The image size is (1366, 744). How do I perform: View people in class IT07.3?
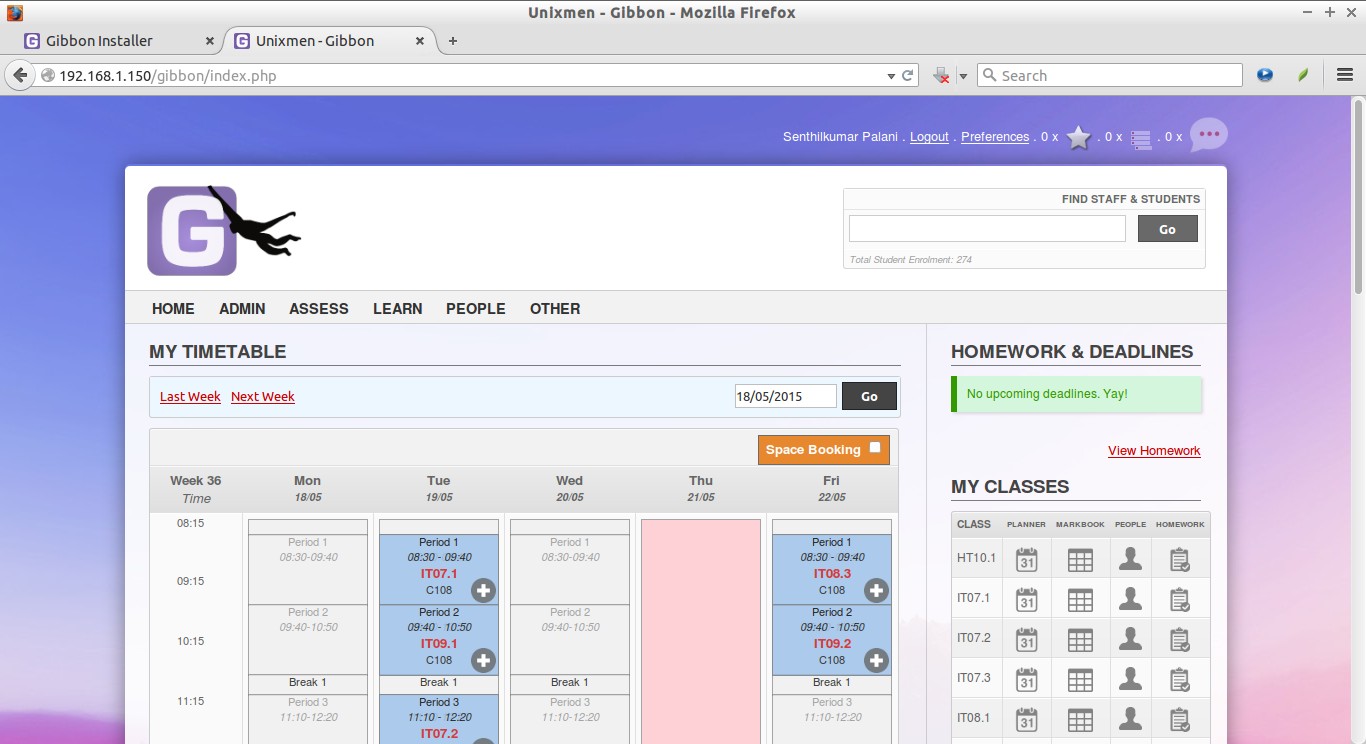1130,678
